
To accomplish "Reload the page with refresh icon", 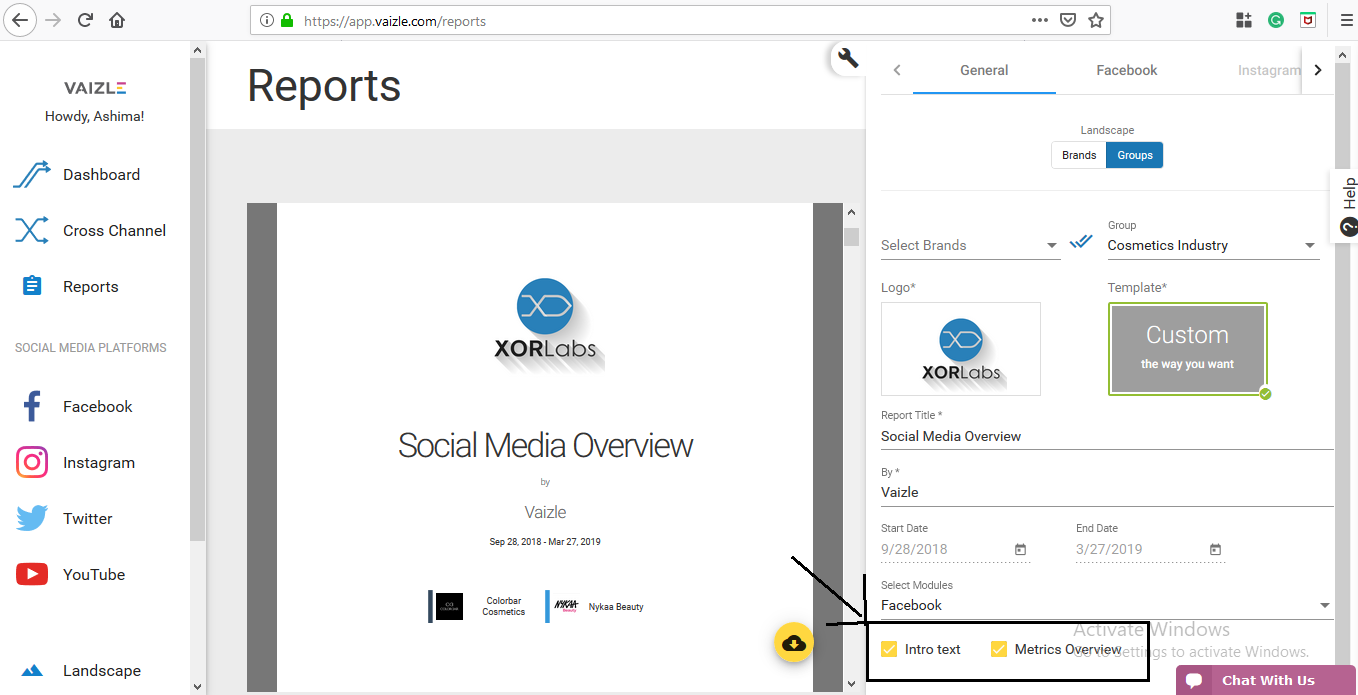I will pyautogui.click(x=86, y=20).
